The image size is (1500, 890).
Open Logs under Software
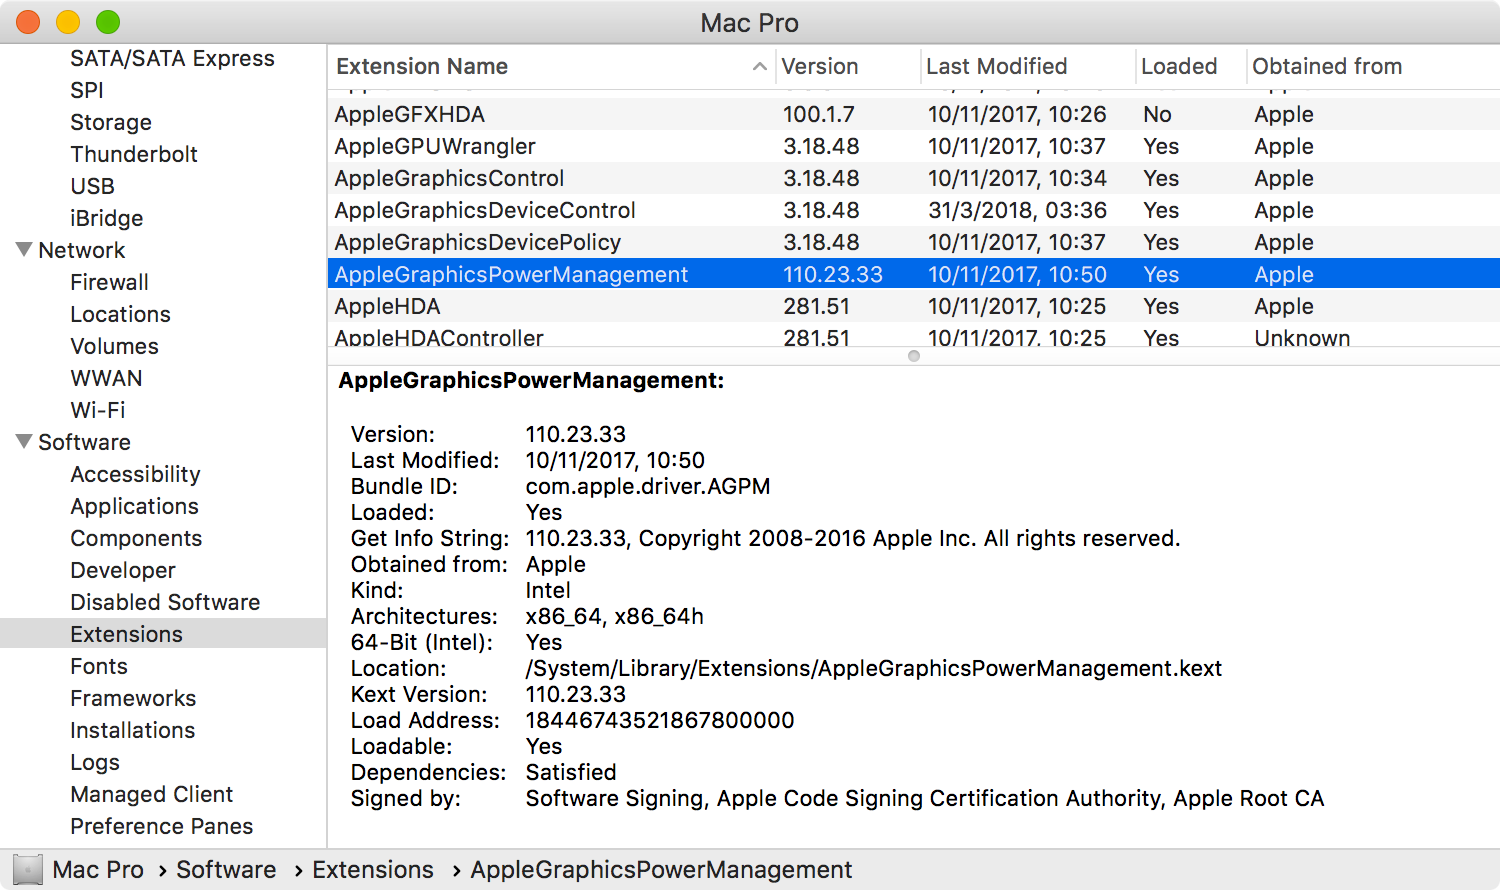tap(95, 762)
